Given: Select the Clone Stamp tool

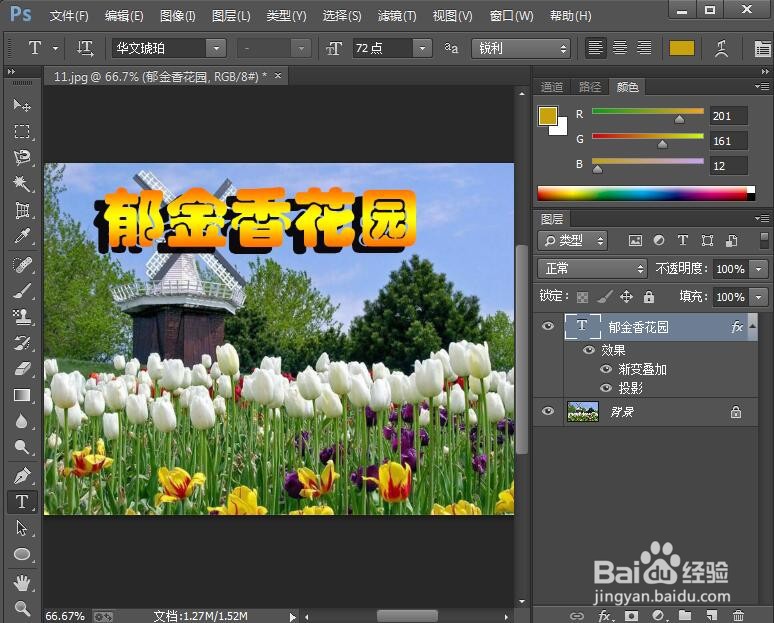Looking at the screenshot, I should coord(22,317).
